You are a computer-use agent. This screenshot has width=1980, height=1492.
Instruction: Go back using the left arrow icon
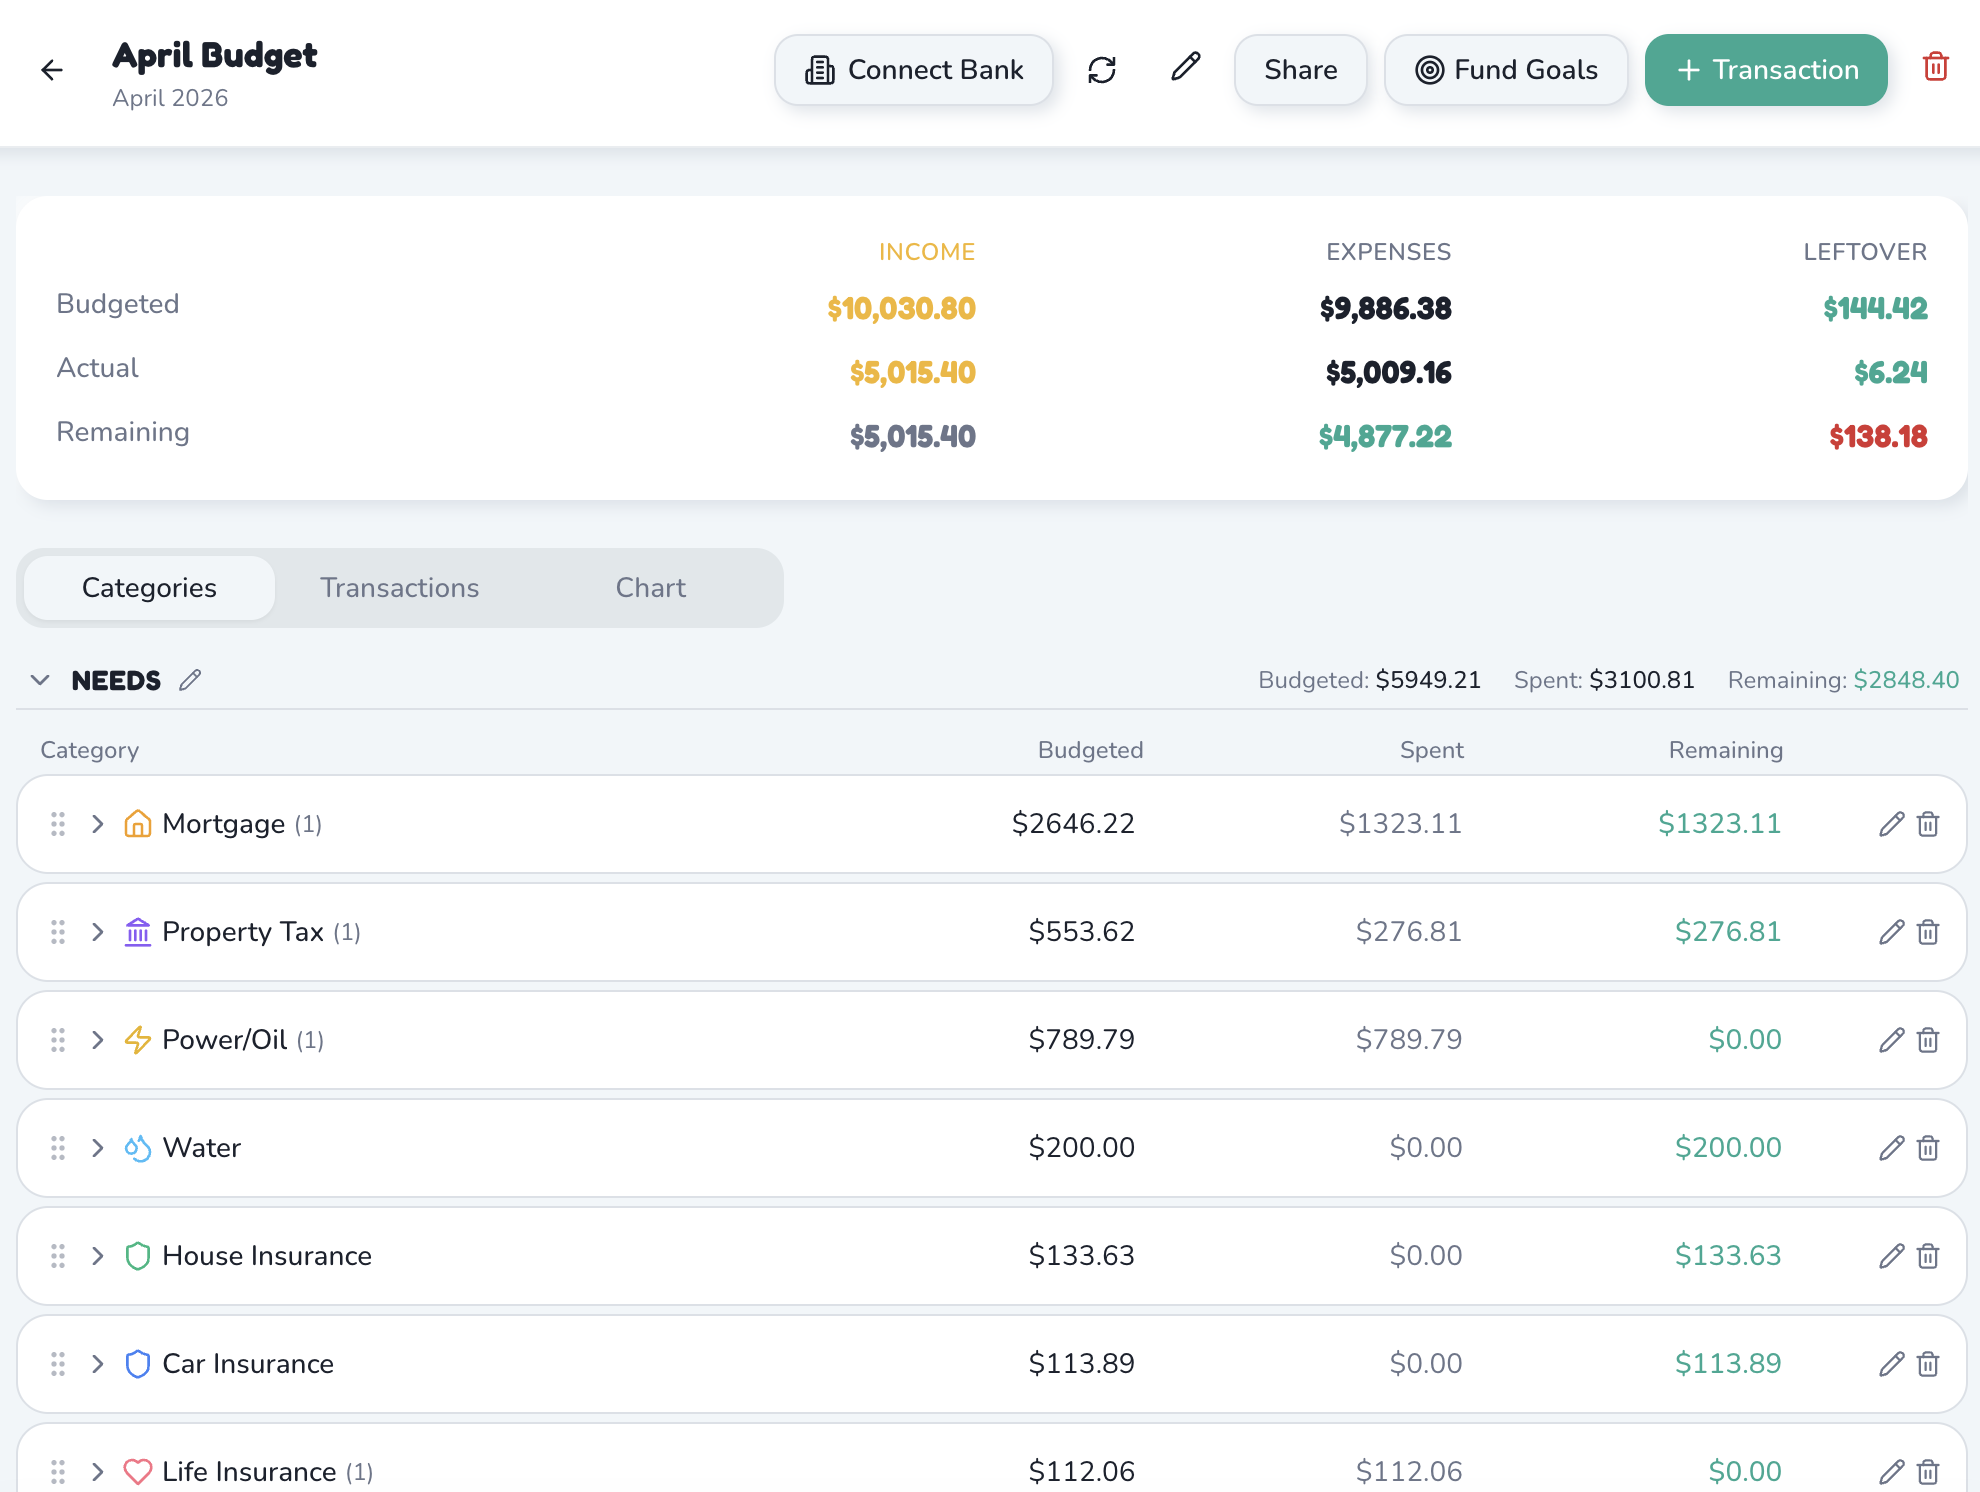pyautogui.click(x=52, y=70)
